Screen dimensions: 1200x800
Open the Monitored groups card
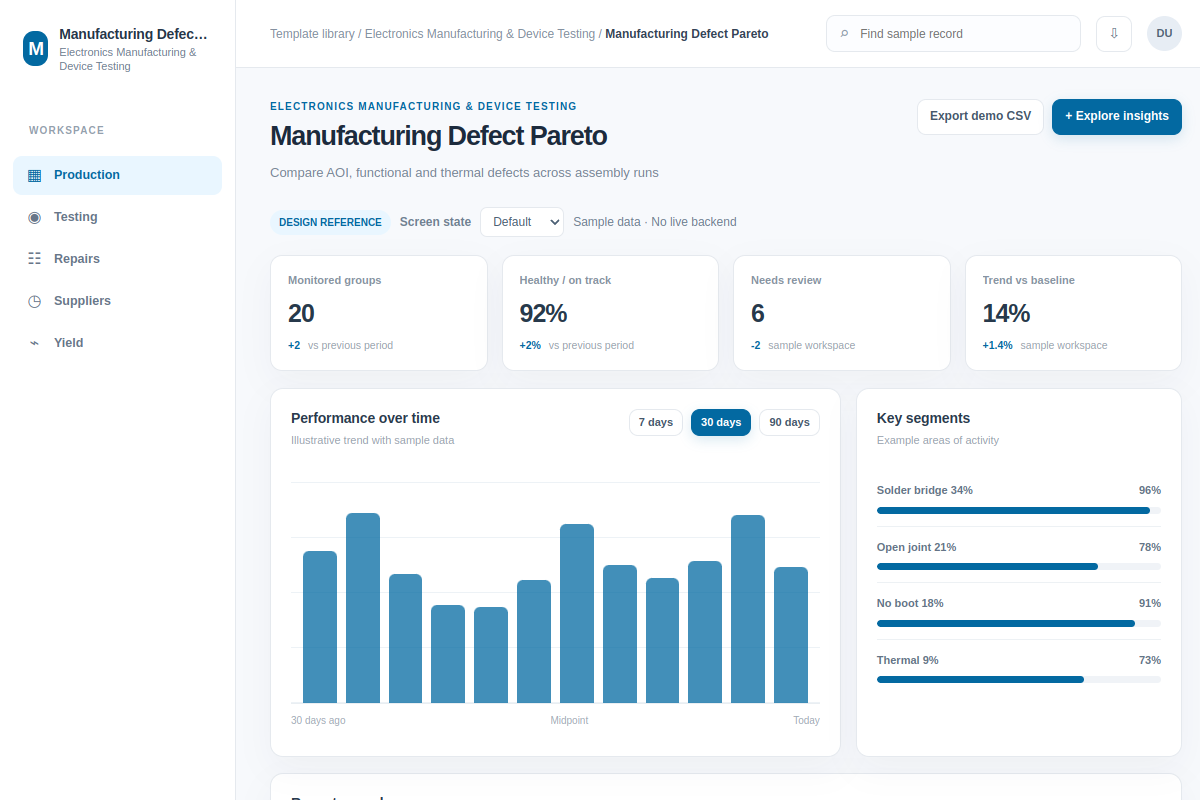tap(379, 313)
